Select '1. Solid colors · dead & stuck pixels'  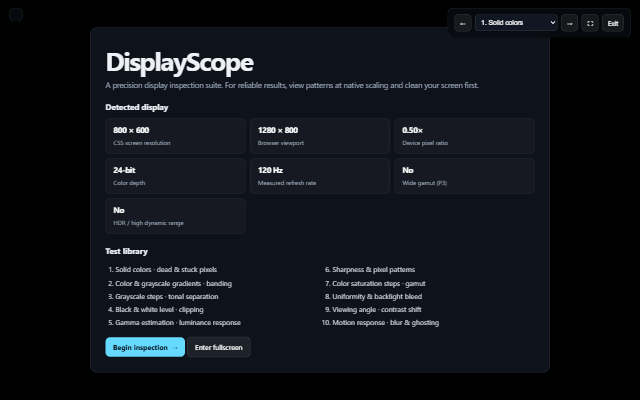(x=162, y=270)
